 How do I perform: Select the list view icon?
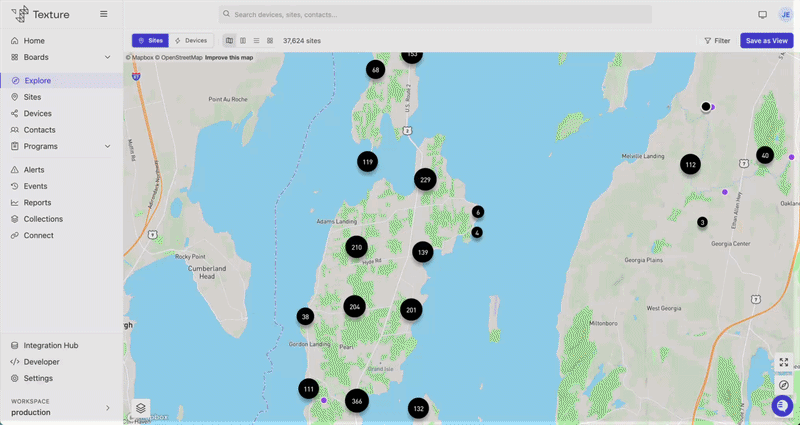(257, 41)
